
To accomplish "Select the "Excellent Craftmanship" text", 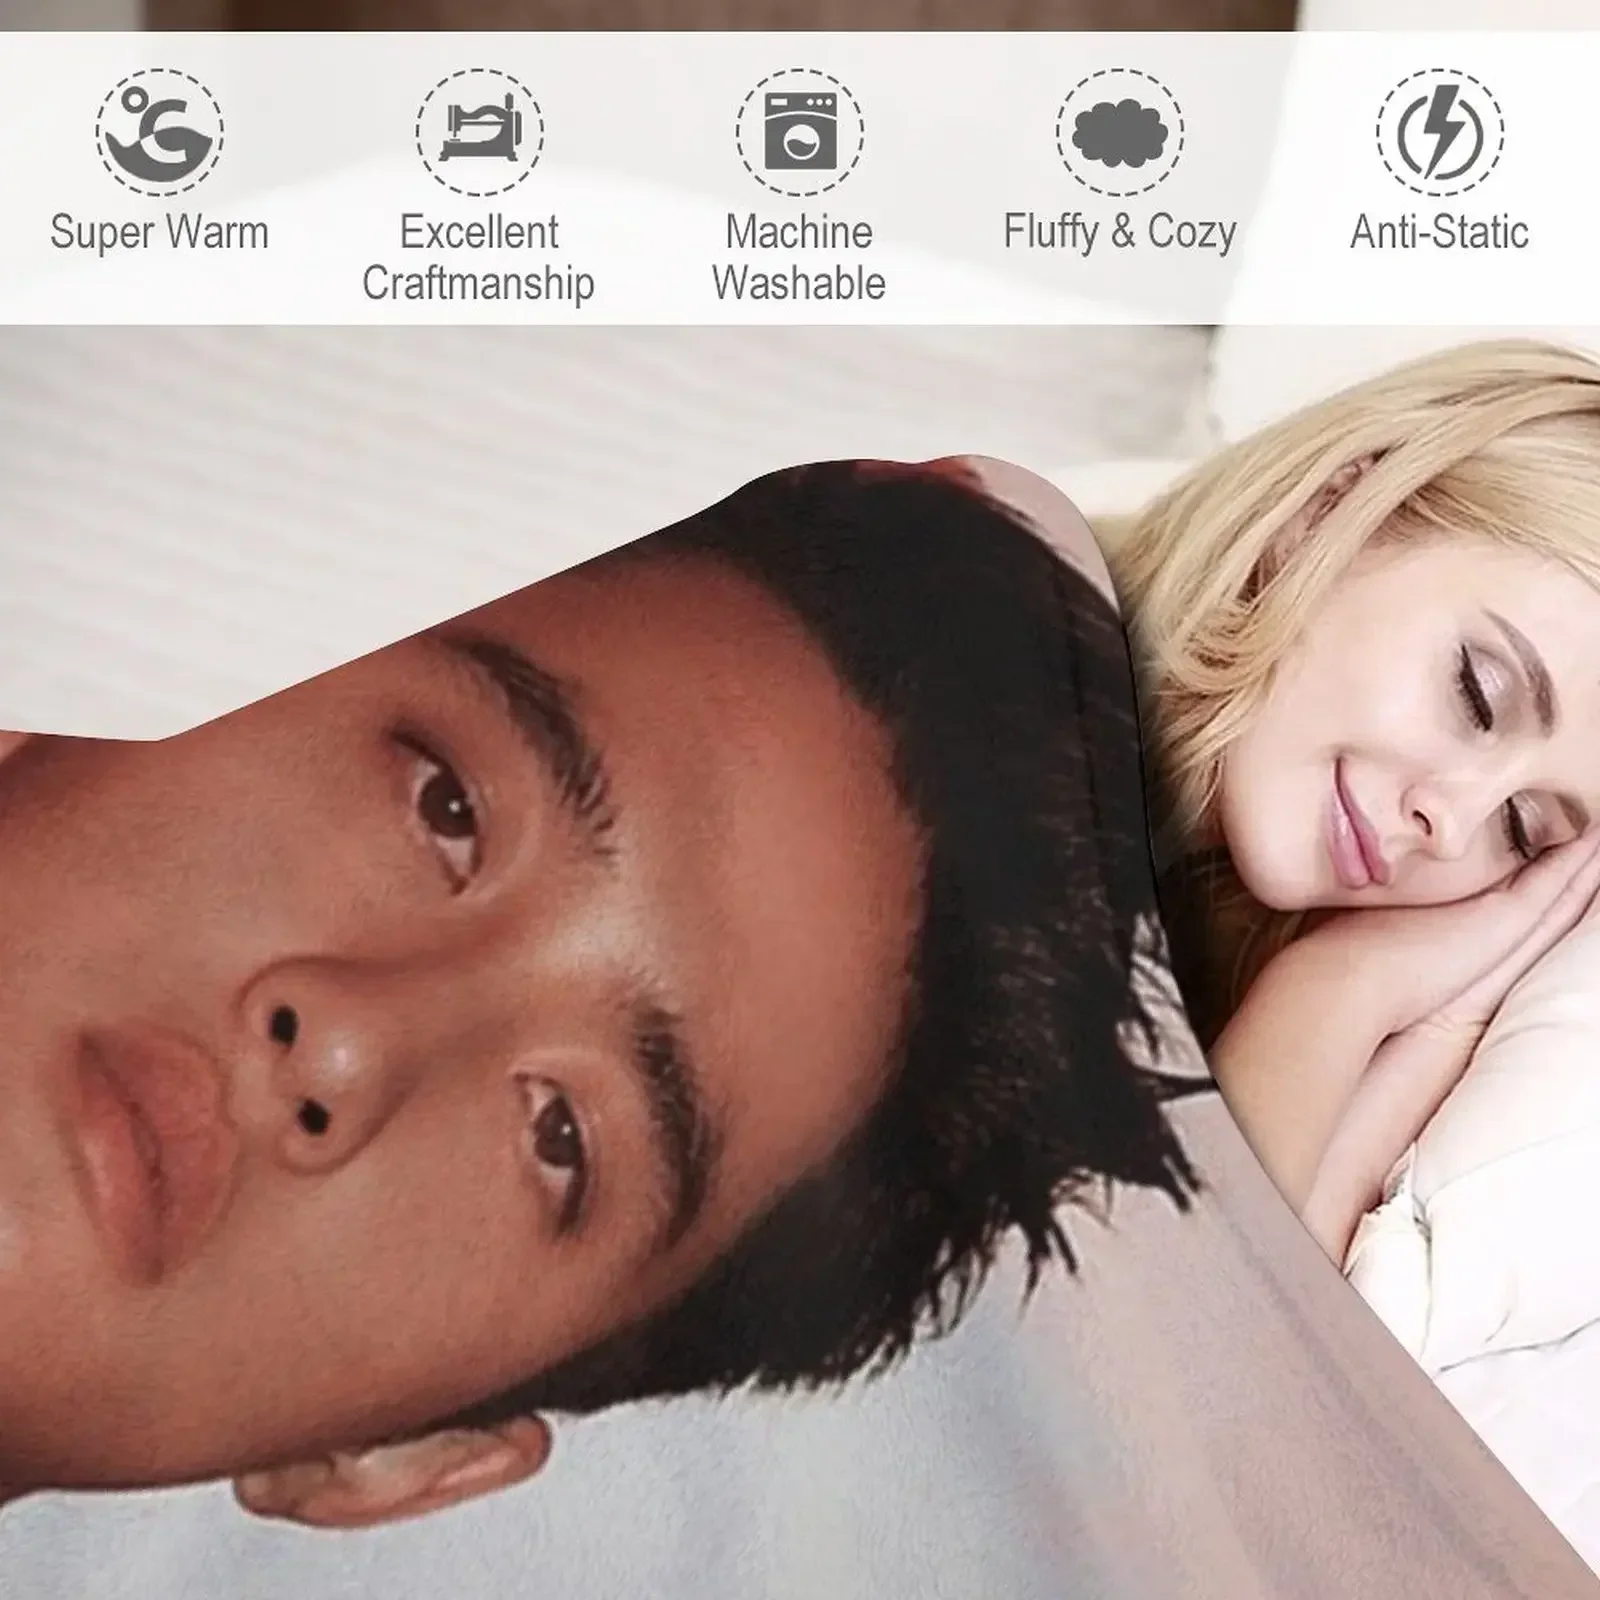I will point(479,258).
